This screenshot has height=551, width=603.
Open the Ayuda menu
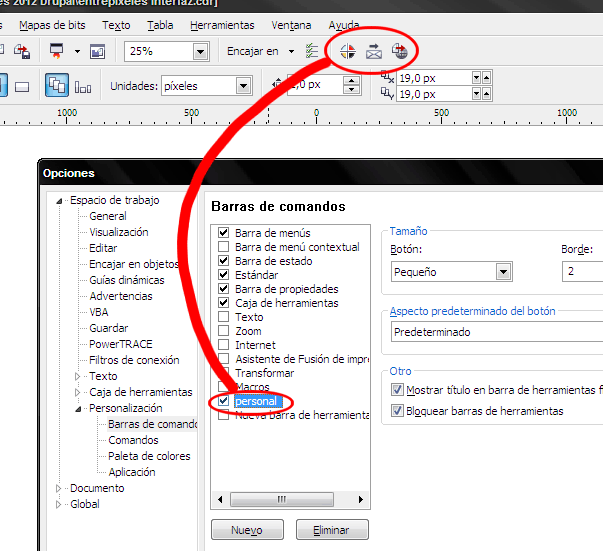pyautogui.click(x=344, y=25)
